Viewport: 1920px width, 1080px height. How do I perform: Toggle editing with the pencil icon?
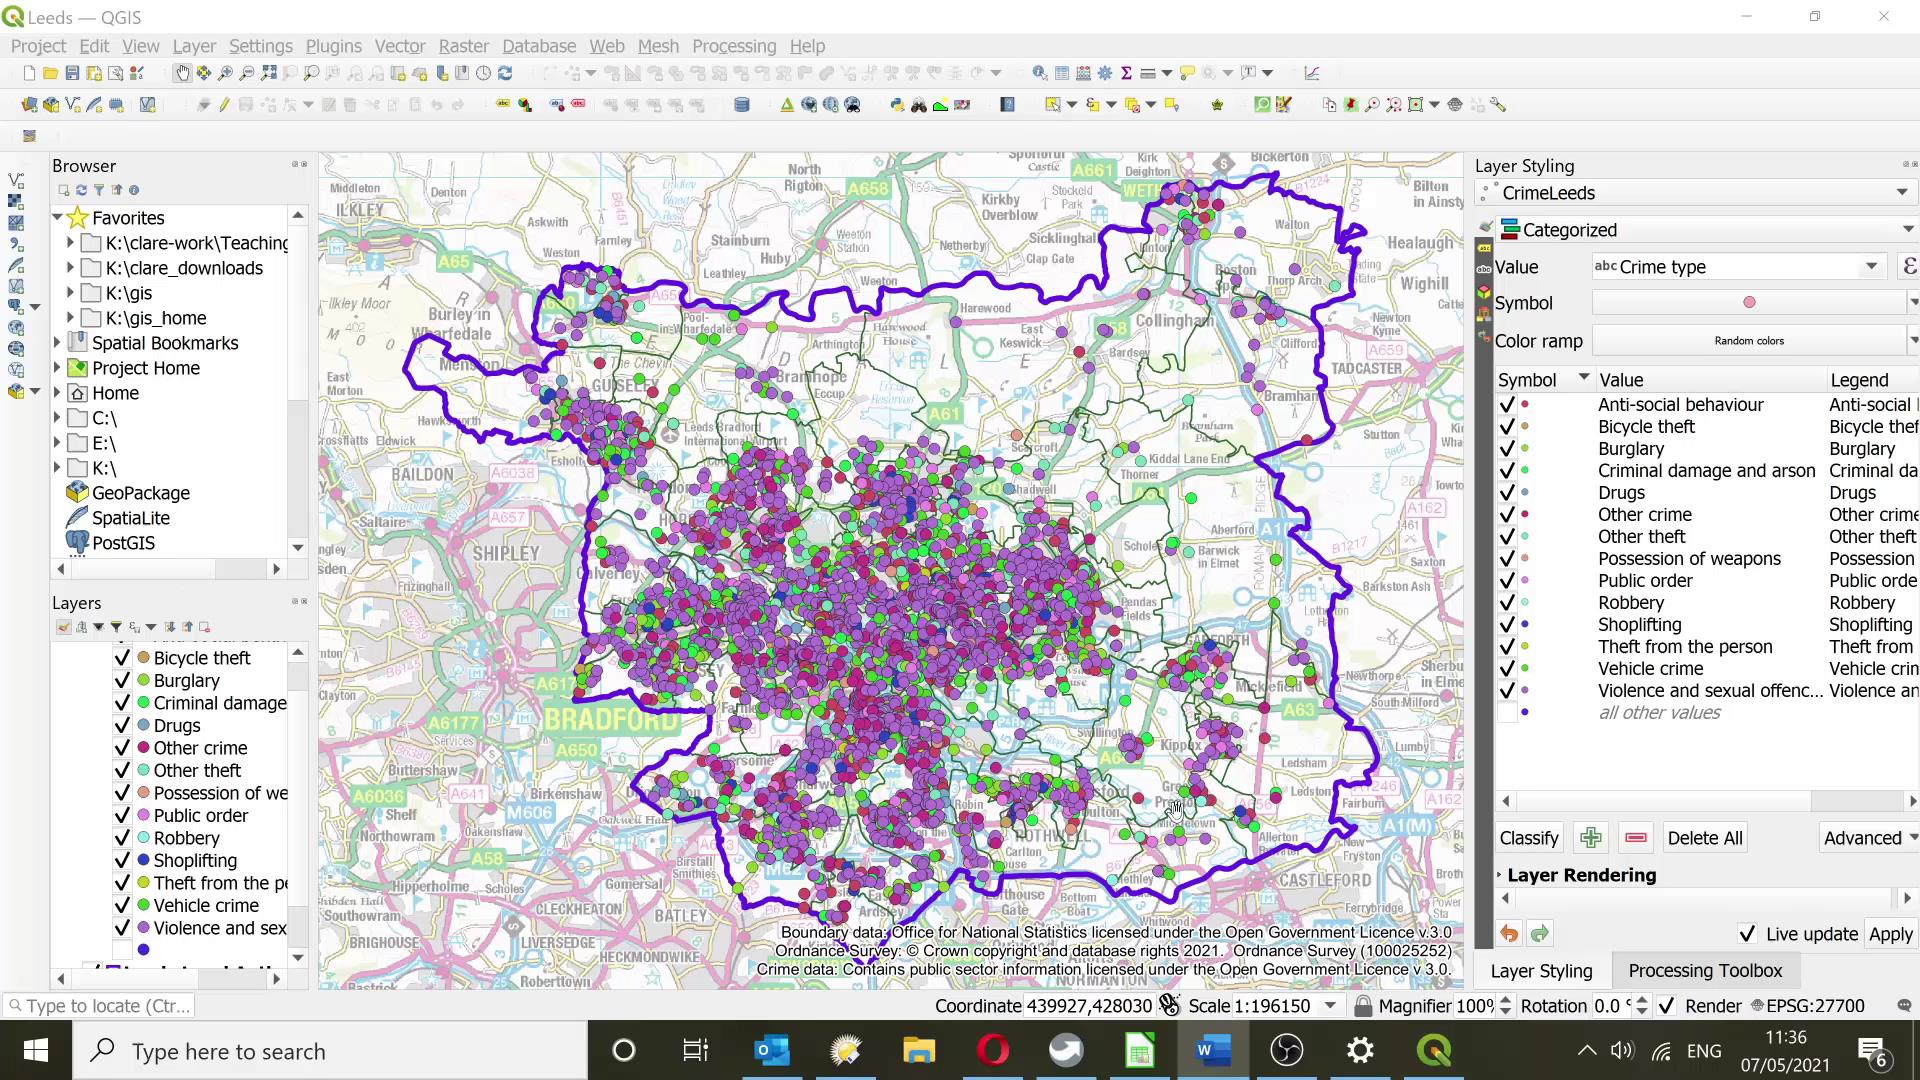(224, 104)
